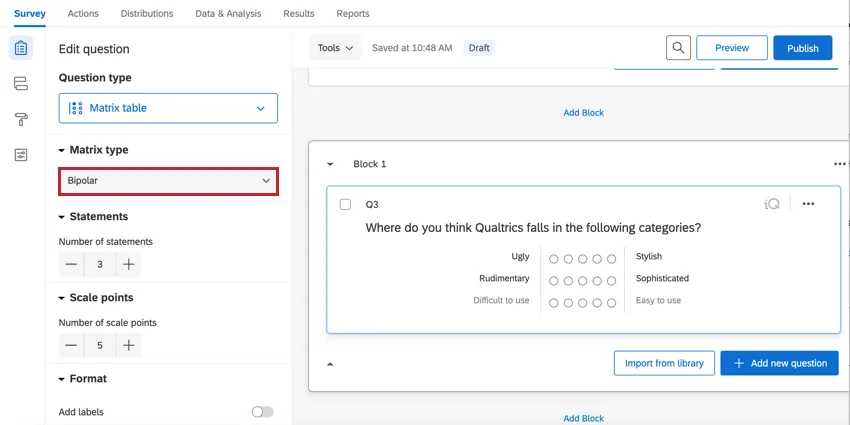This screenshot has width=850, height=425.
Task: Click the ExpertReview iQ icon on Q3
Action: [771, 204]
